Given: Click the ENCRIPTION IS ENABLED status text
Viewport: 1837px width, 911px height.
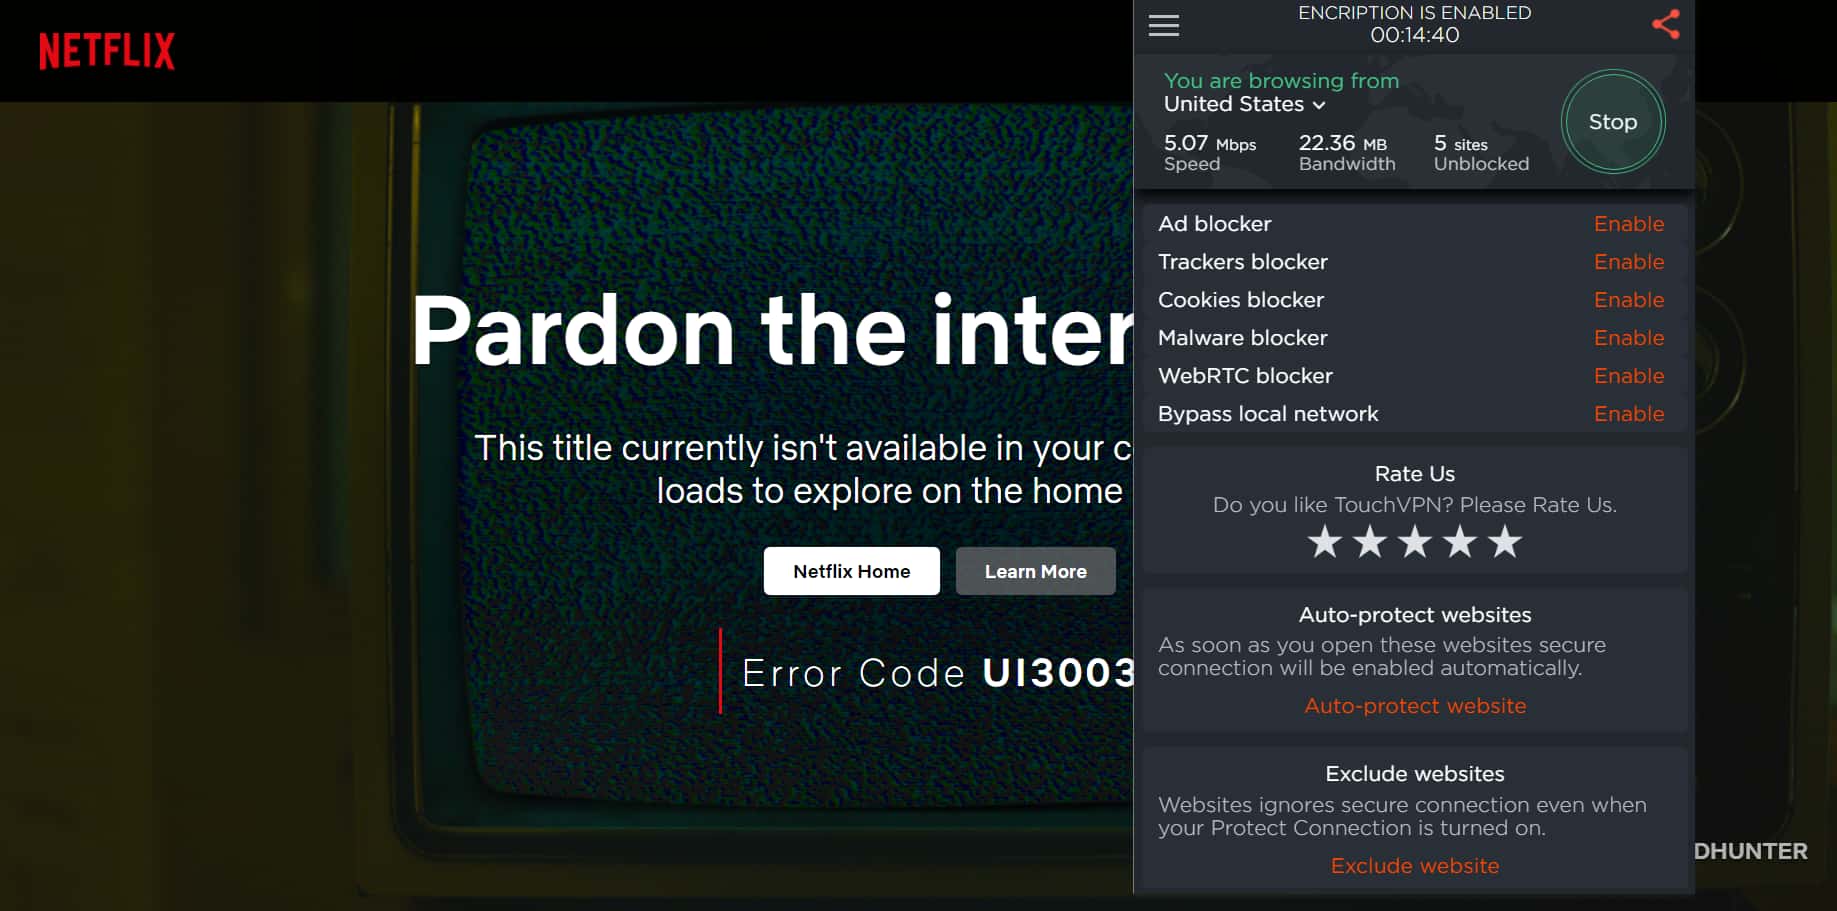Looking at the screenshot, I should pyautogui.click(x=1415, y=13).
